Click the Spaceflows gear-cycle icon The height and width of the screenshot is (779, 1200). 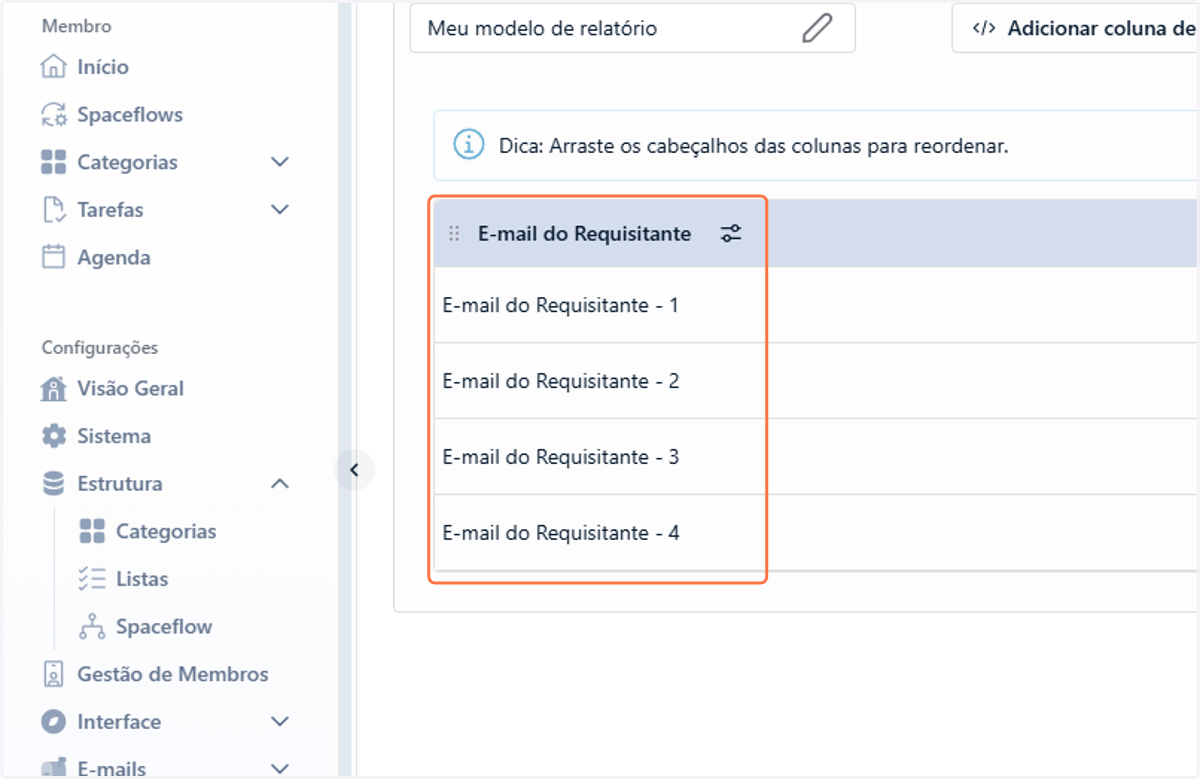[x=53, y=115]
